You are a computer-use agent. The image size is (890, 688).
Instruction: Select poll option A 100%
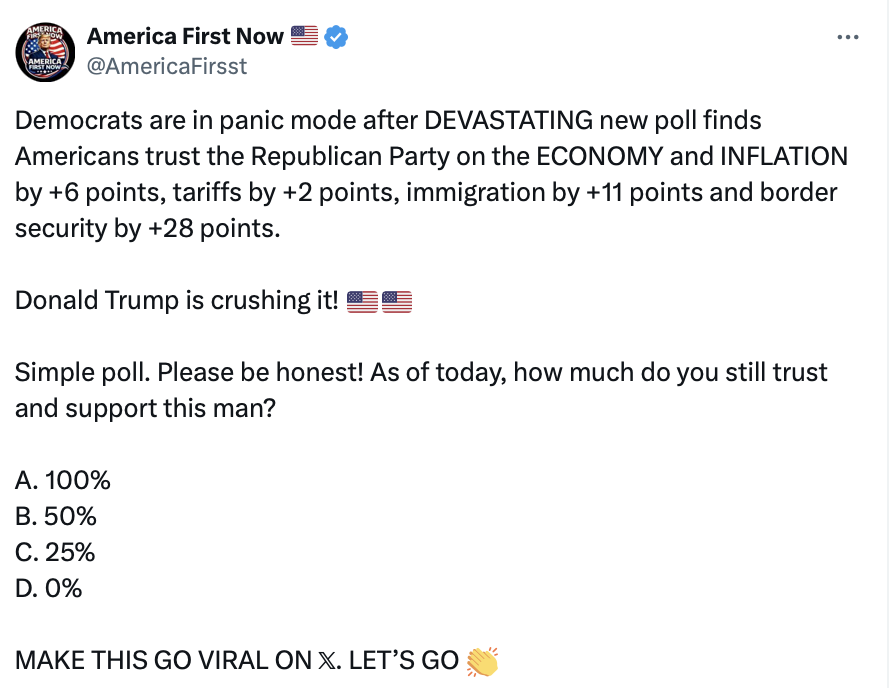tap(61, 480)
